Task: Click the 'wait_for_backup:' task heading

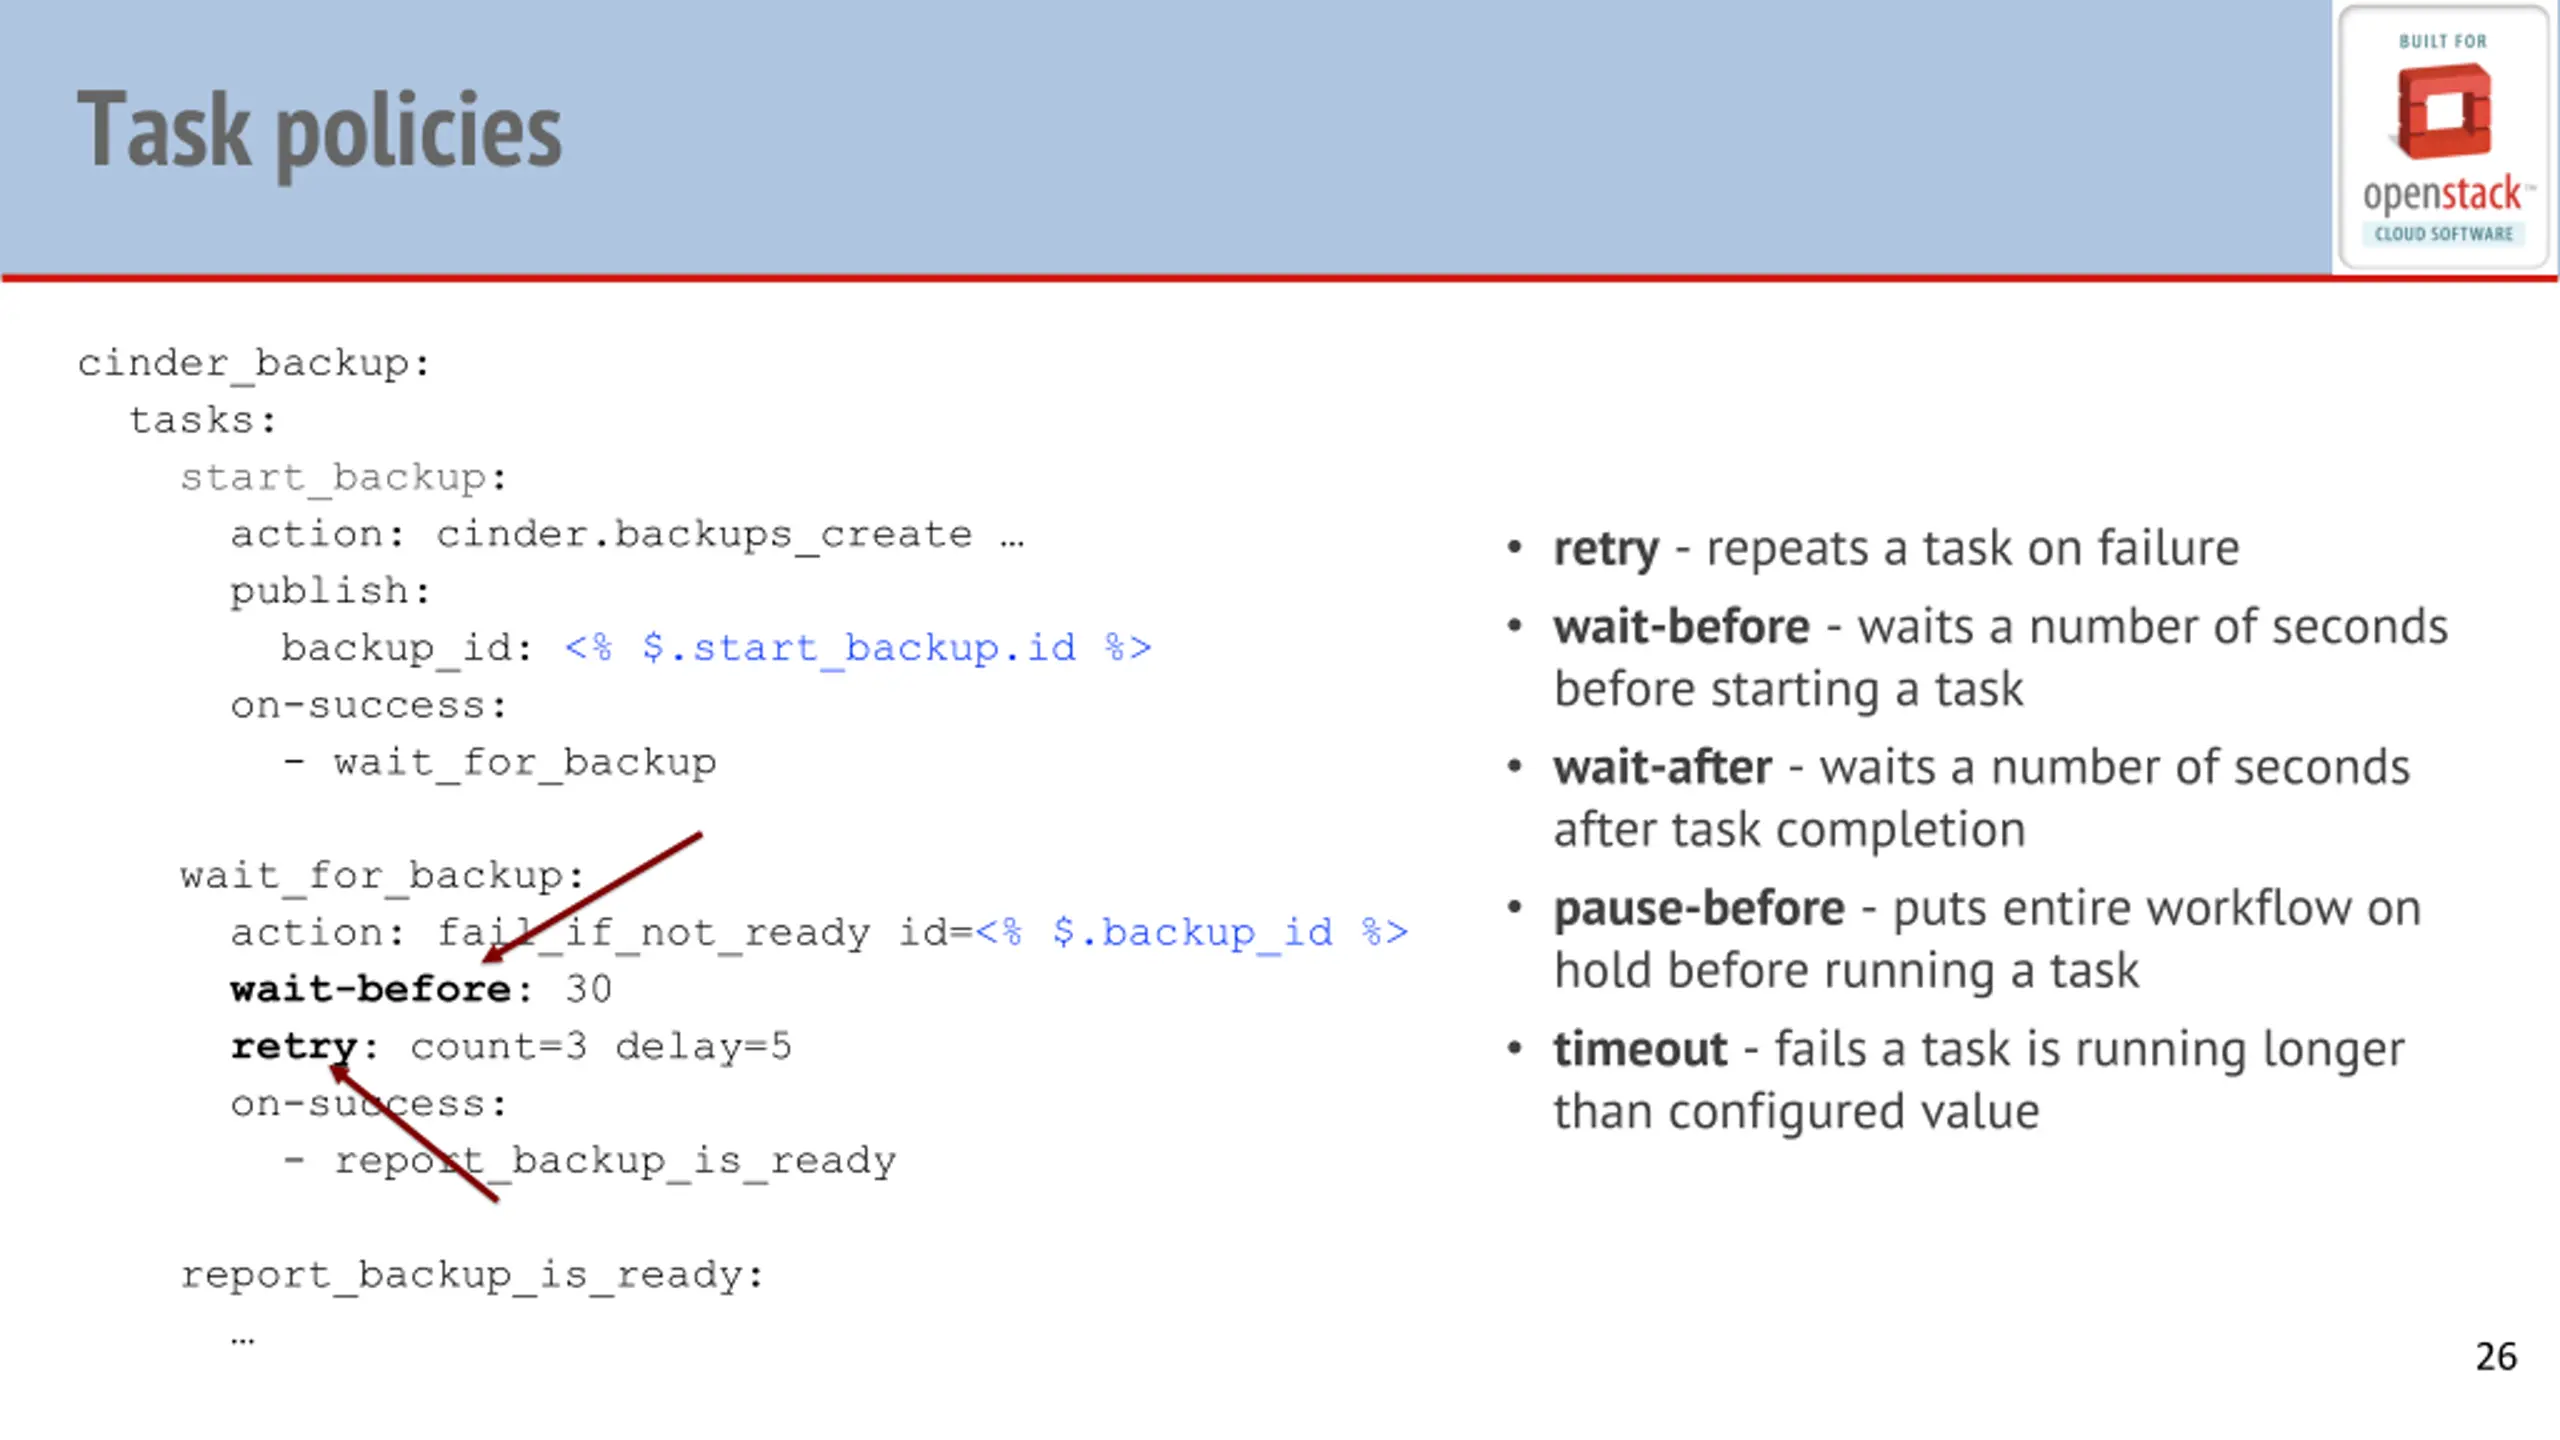Action: [382, 876]
